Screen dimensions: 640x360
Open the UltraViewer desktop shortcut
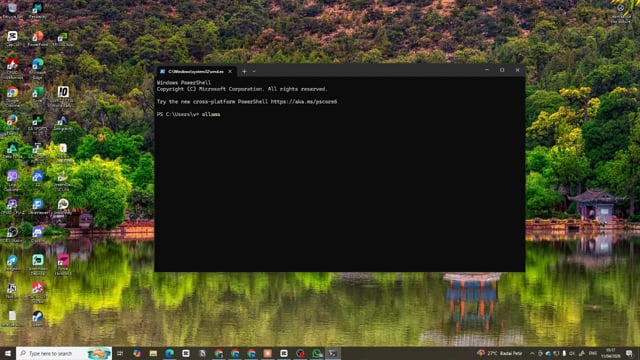tap(38, 207)
